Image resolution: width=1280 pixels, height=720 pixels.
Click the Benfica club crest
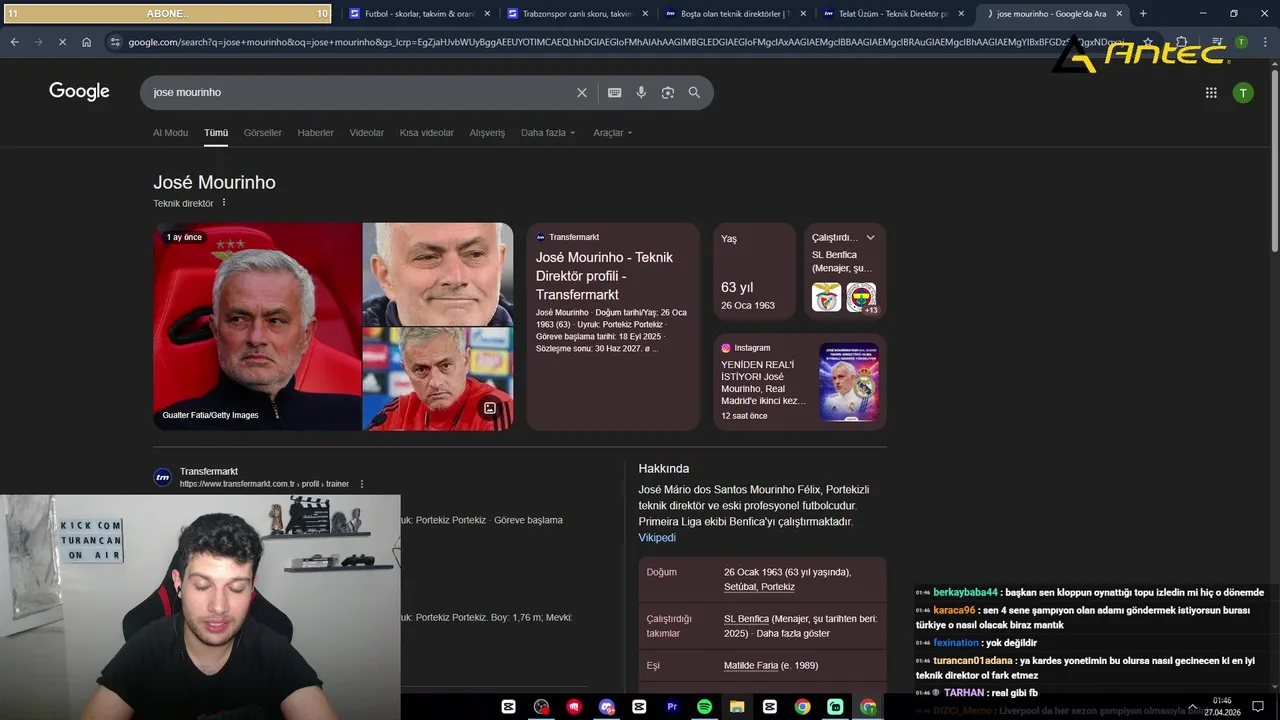point(826,297)
